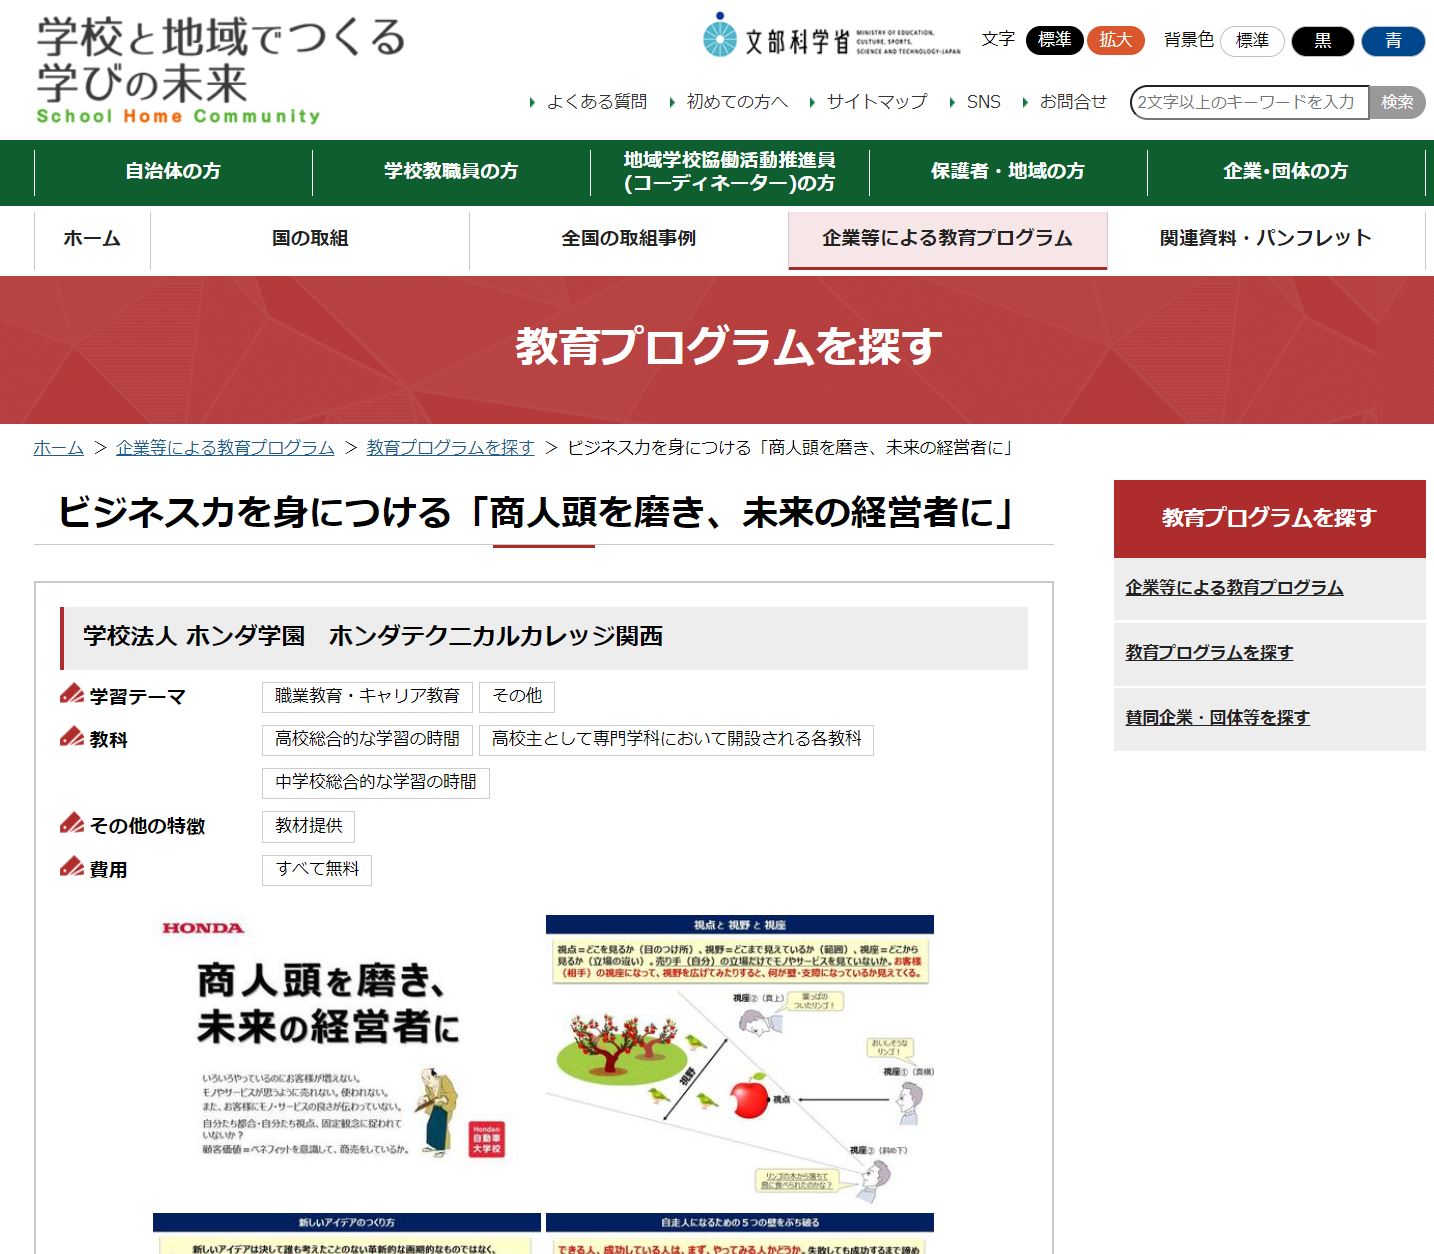Click the red tag icon beside 教科
Screen dimensions: 1434x1254
71,737
